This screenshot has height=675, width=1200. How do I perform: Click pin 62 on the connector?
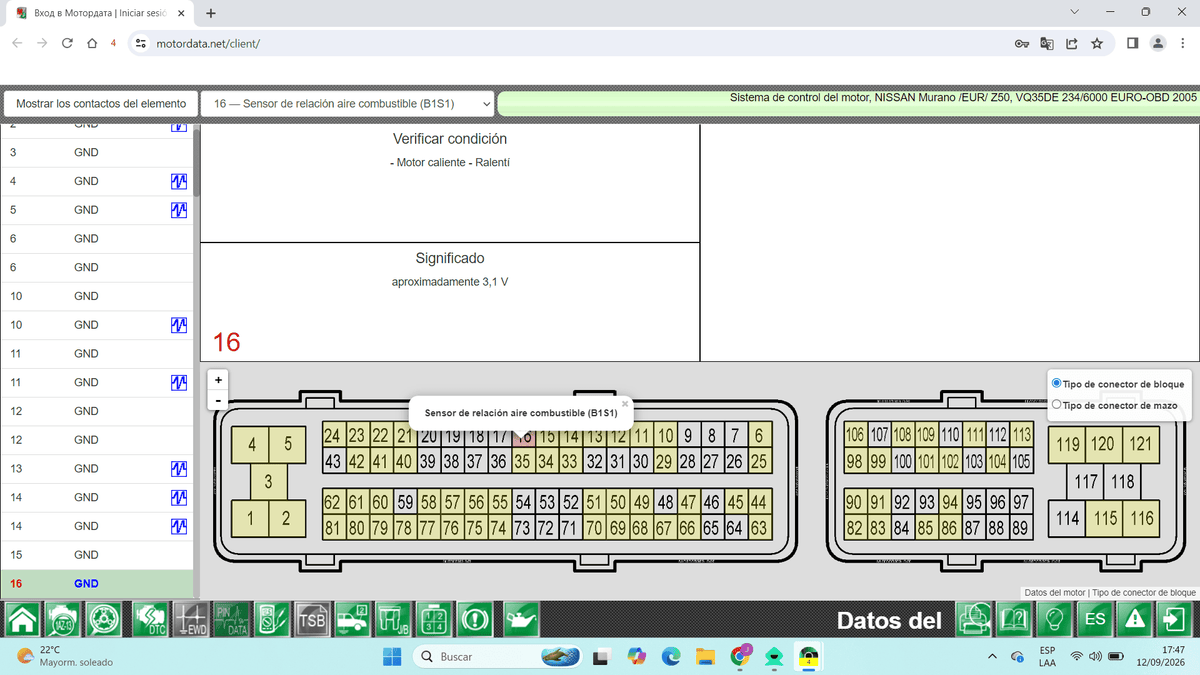pos(333,502)
